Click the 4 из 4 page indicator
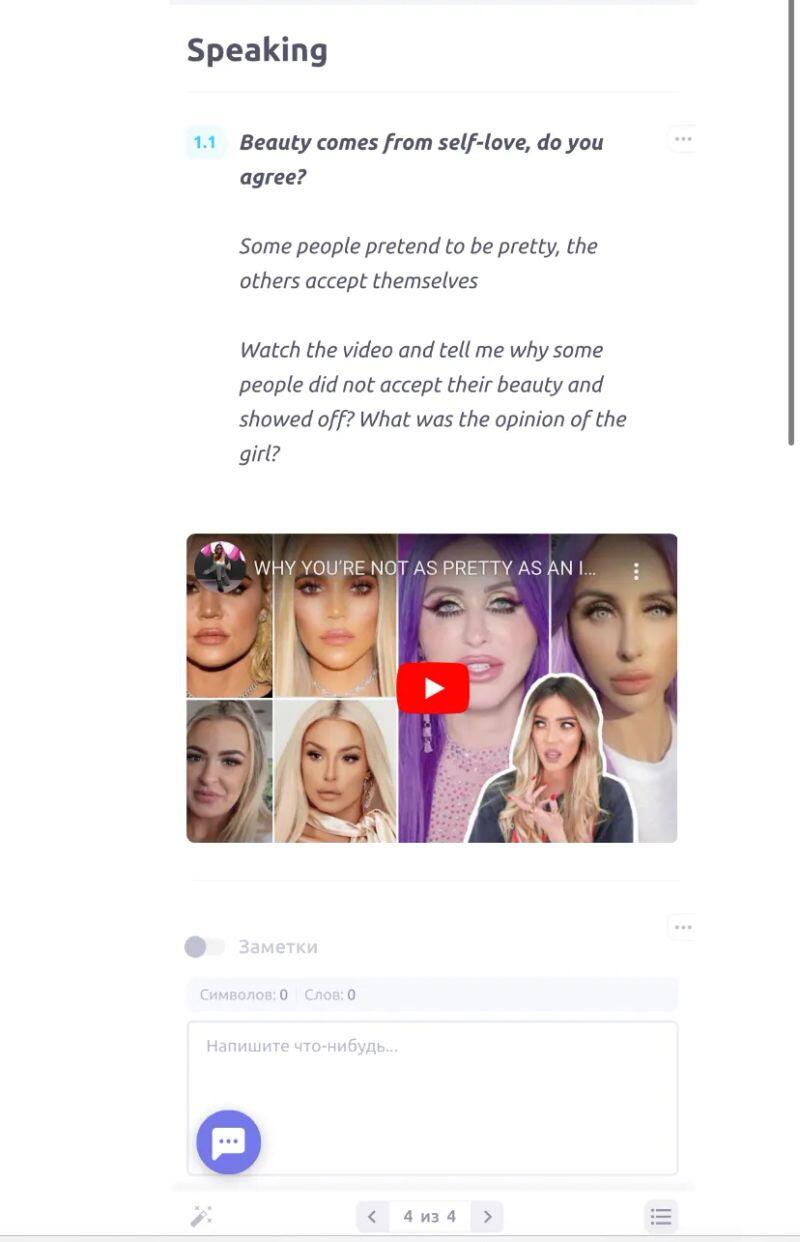Viewport: 800px width, 1242px height. (430, 1216)
